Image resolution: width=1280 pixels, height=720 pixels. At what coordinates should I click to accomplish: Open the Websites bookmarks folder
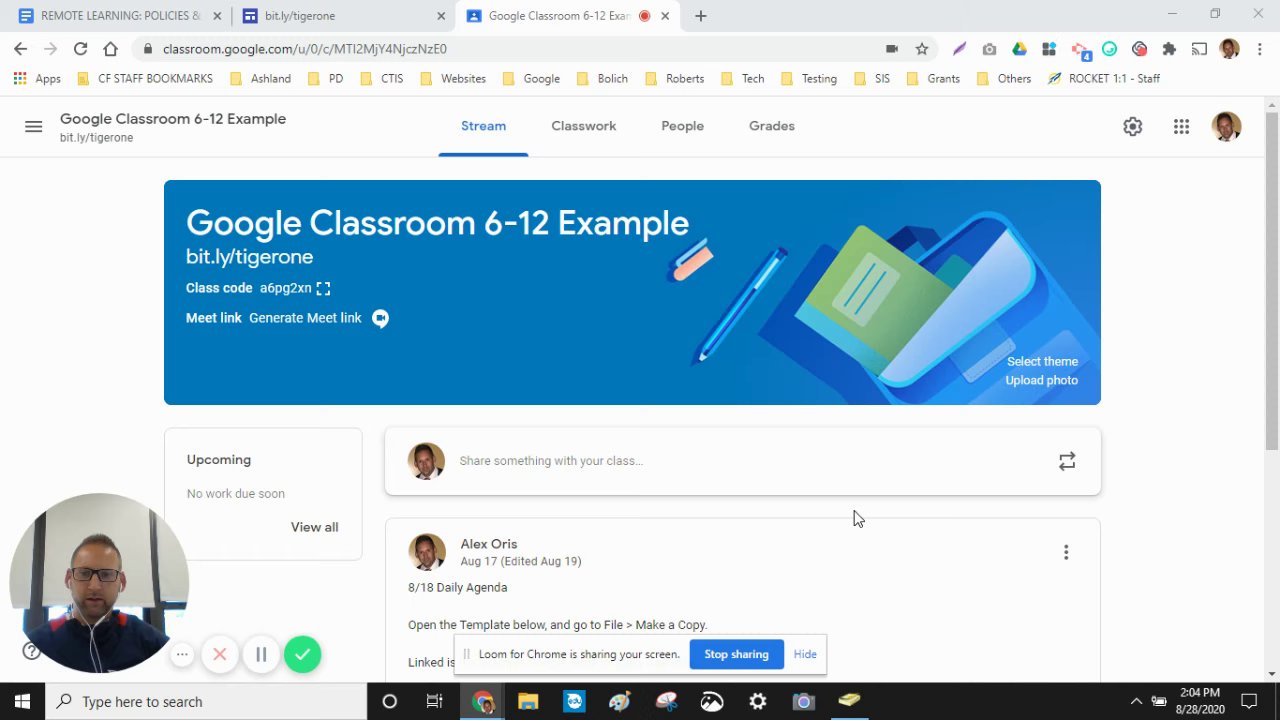(x=452, y=79)
